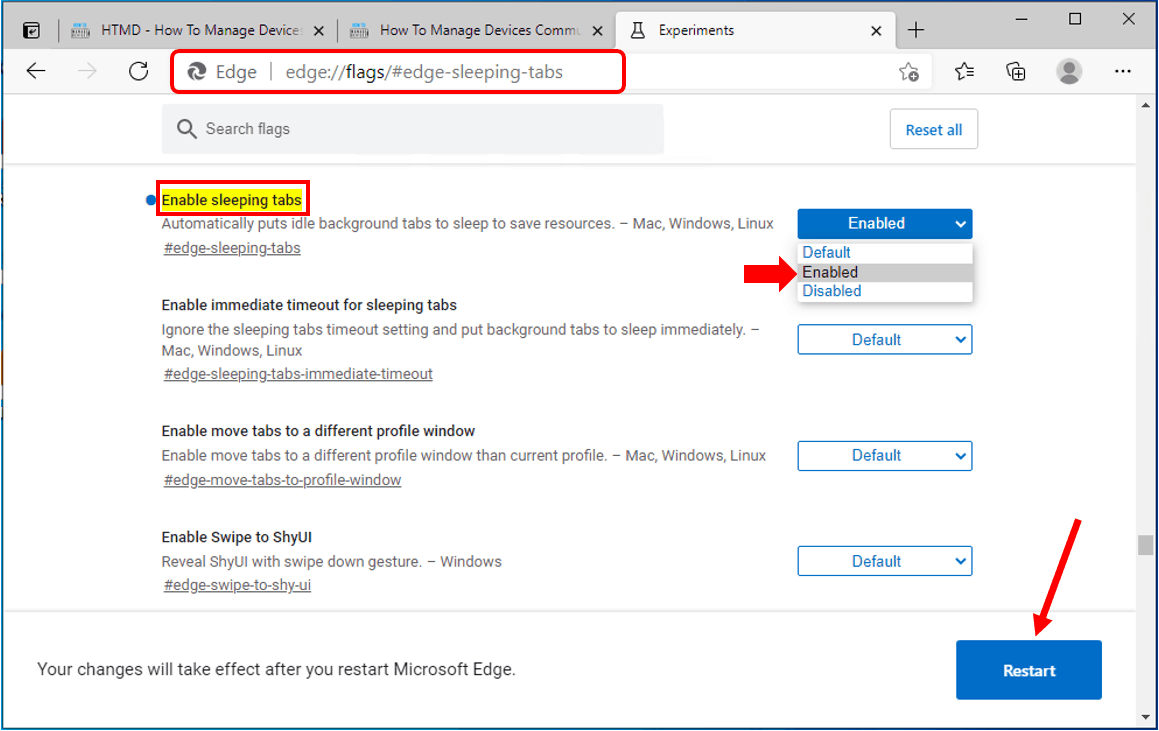Open a new browser tab
The width and height of the screenshot is (1159, 731).
click(x=916, y=30)
